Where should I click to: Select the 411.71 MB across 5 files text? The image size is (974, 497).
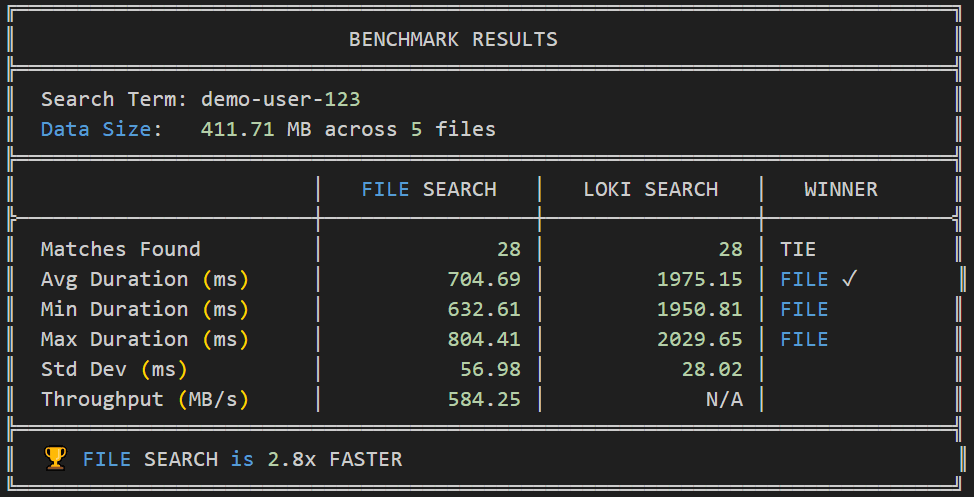coord(348,129)
